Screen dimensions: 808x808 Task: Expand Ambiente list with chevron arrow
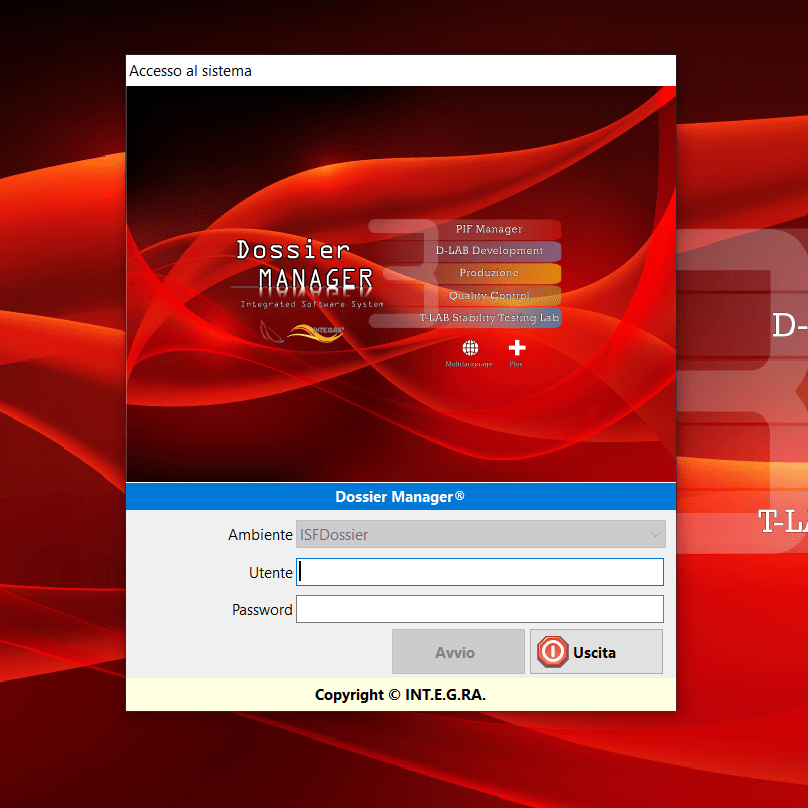coord(655,534)
